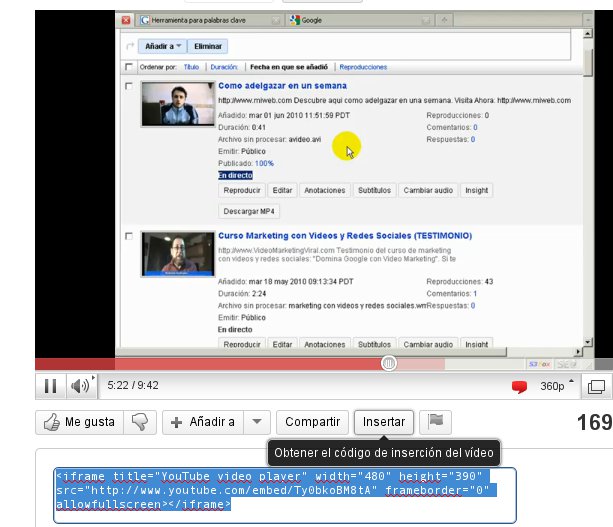Viewport: 613px width, 527px height.
Task: Close the red X browser tab icon
Action: [126, 20]
